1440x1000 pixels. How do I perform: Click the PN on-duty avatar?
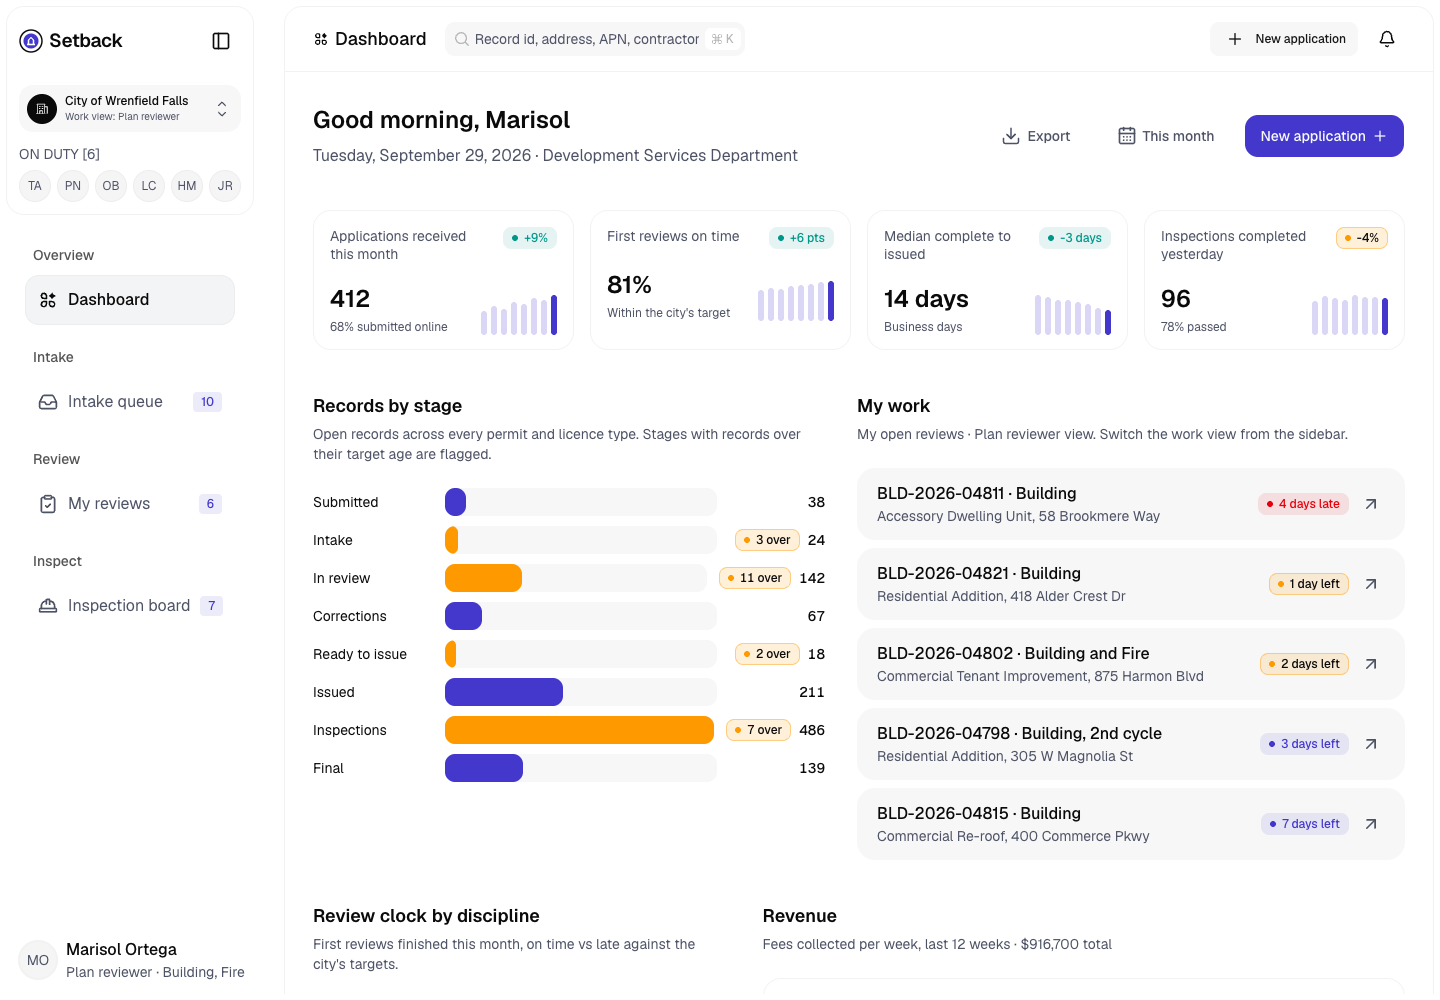coord(73,186)
